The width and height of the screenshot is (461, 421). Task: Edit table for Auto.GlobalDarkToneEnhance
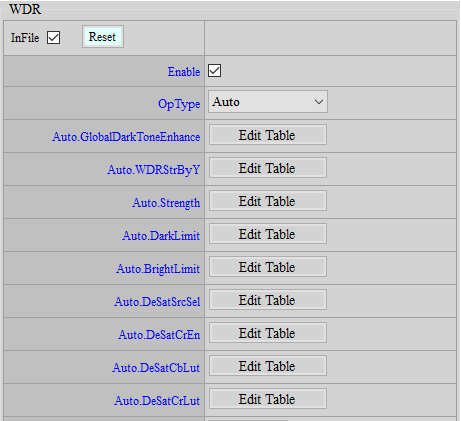click(x=268, y=135)
